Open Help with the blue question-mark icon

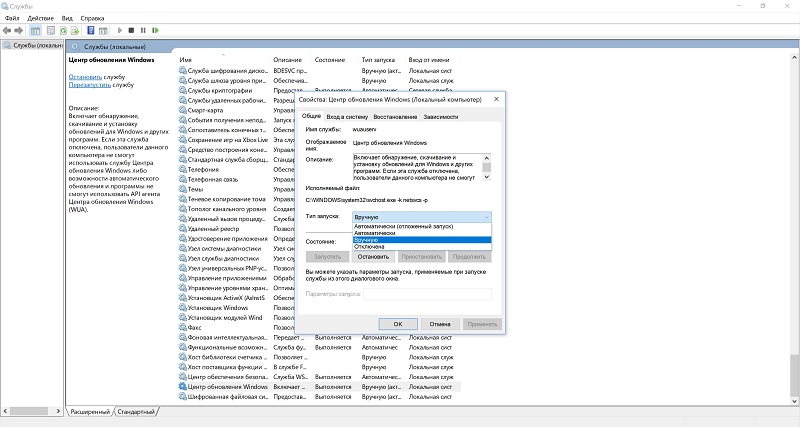(90, 31)
